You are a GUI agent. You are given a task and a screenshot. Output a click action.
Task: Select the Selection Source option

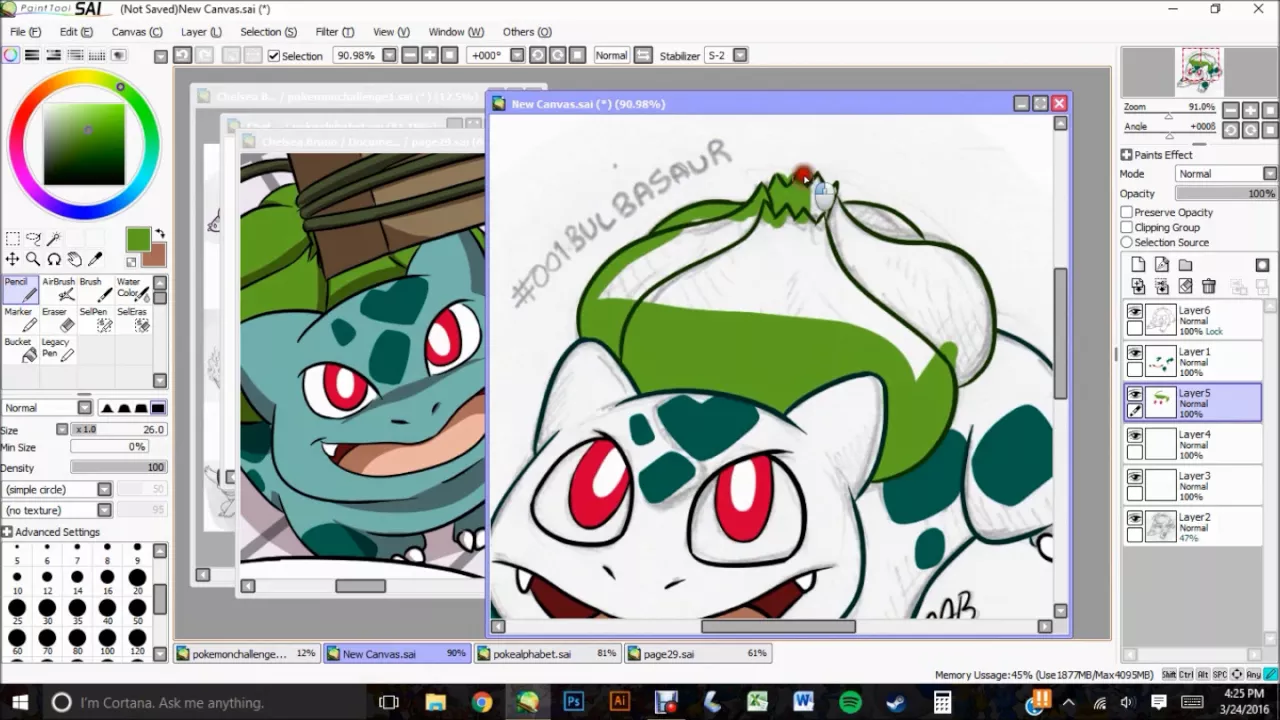click(1127, 242)
